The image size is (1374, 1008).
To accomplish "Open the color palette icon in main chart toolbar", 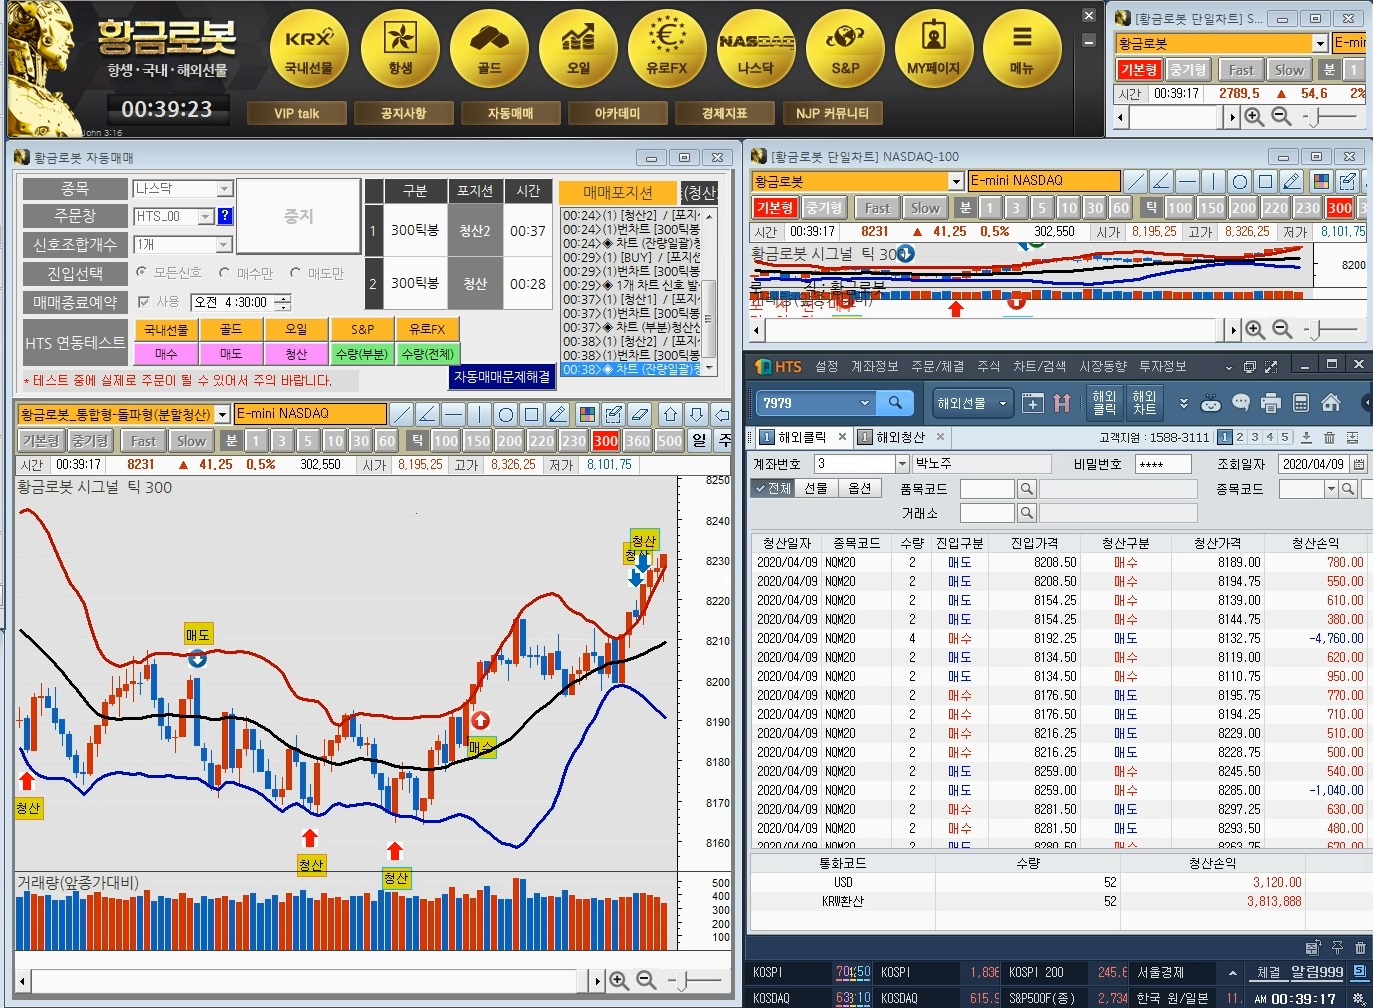I will (x=587, y=414).
